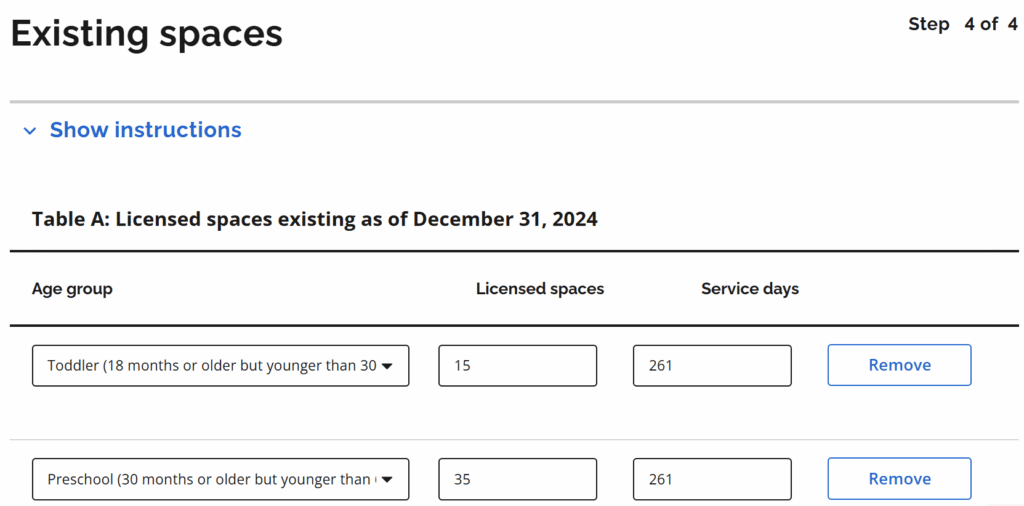Expand the Show instructions link

pos(145,130)
